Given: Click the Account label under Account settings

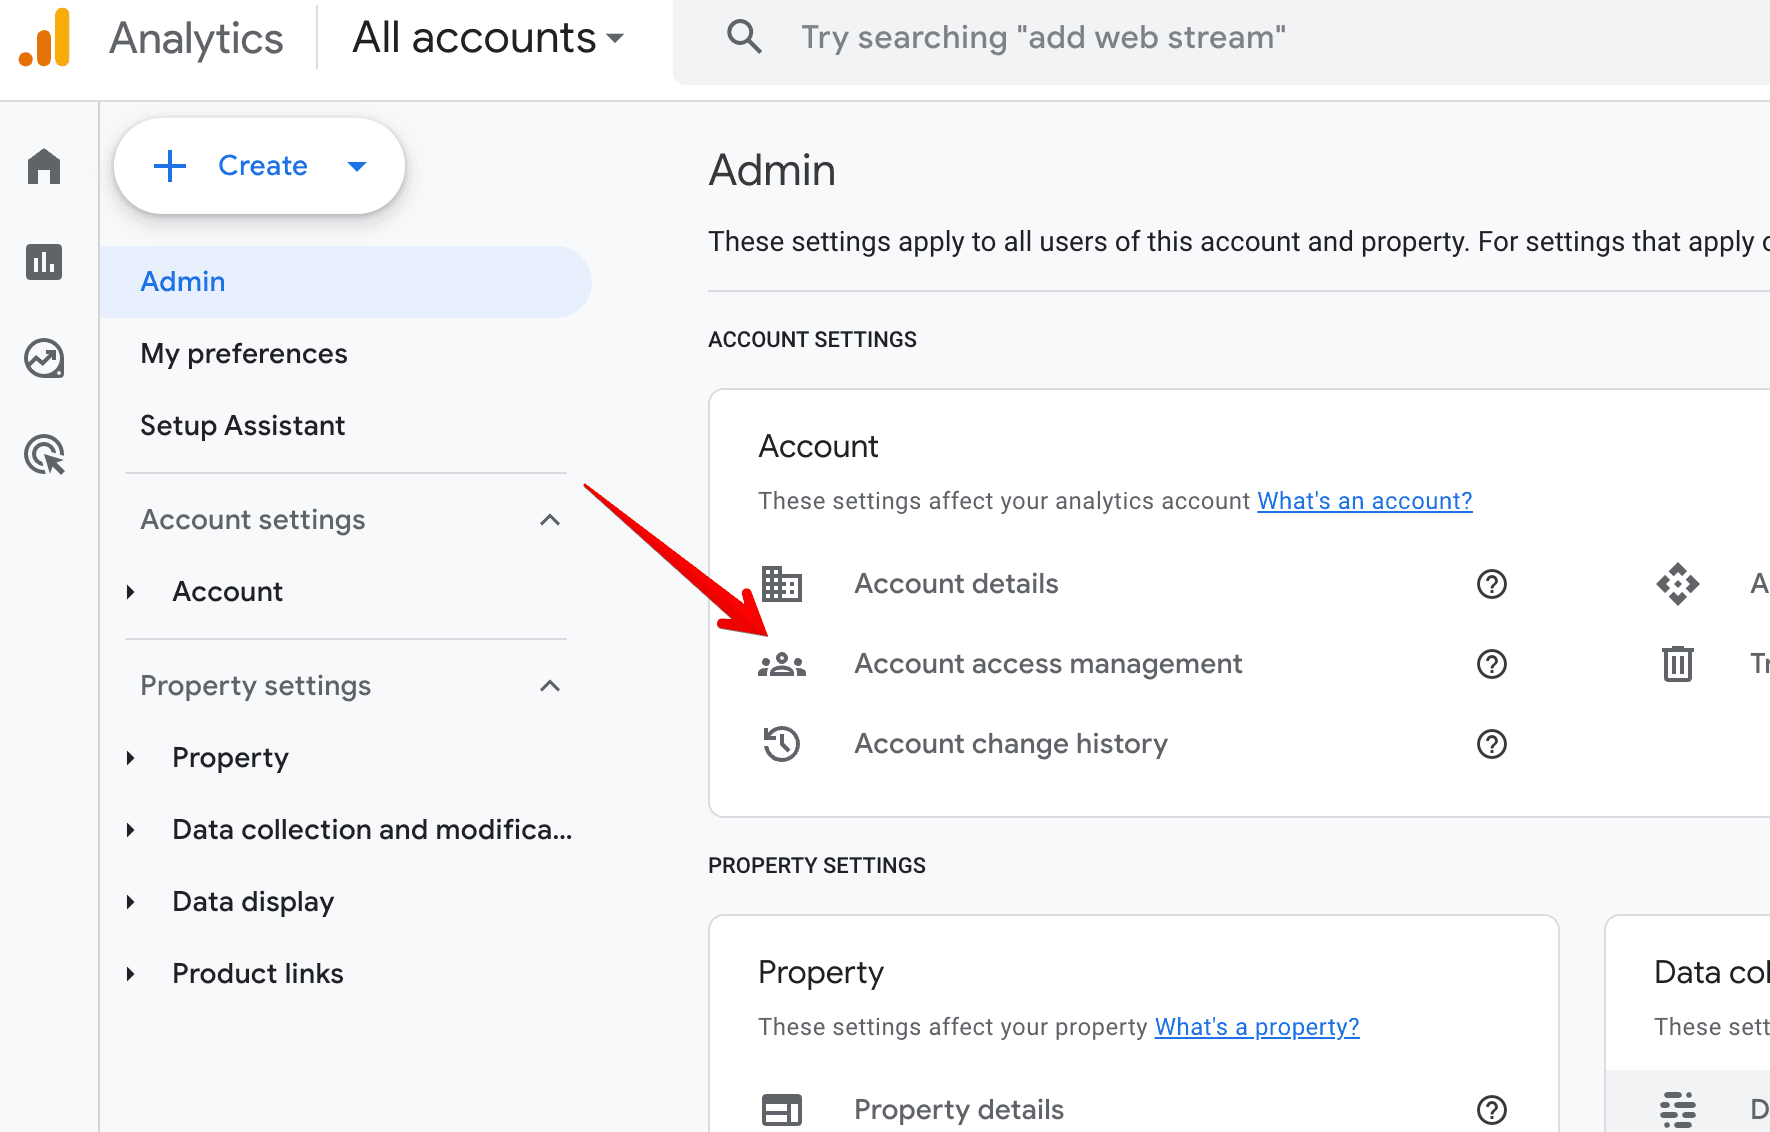Looking at the screenshot, I should pos(228,592).
